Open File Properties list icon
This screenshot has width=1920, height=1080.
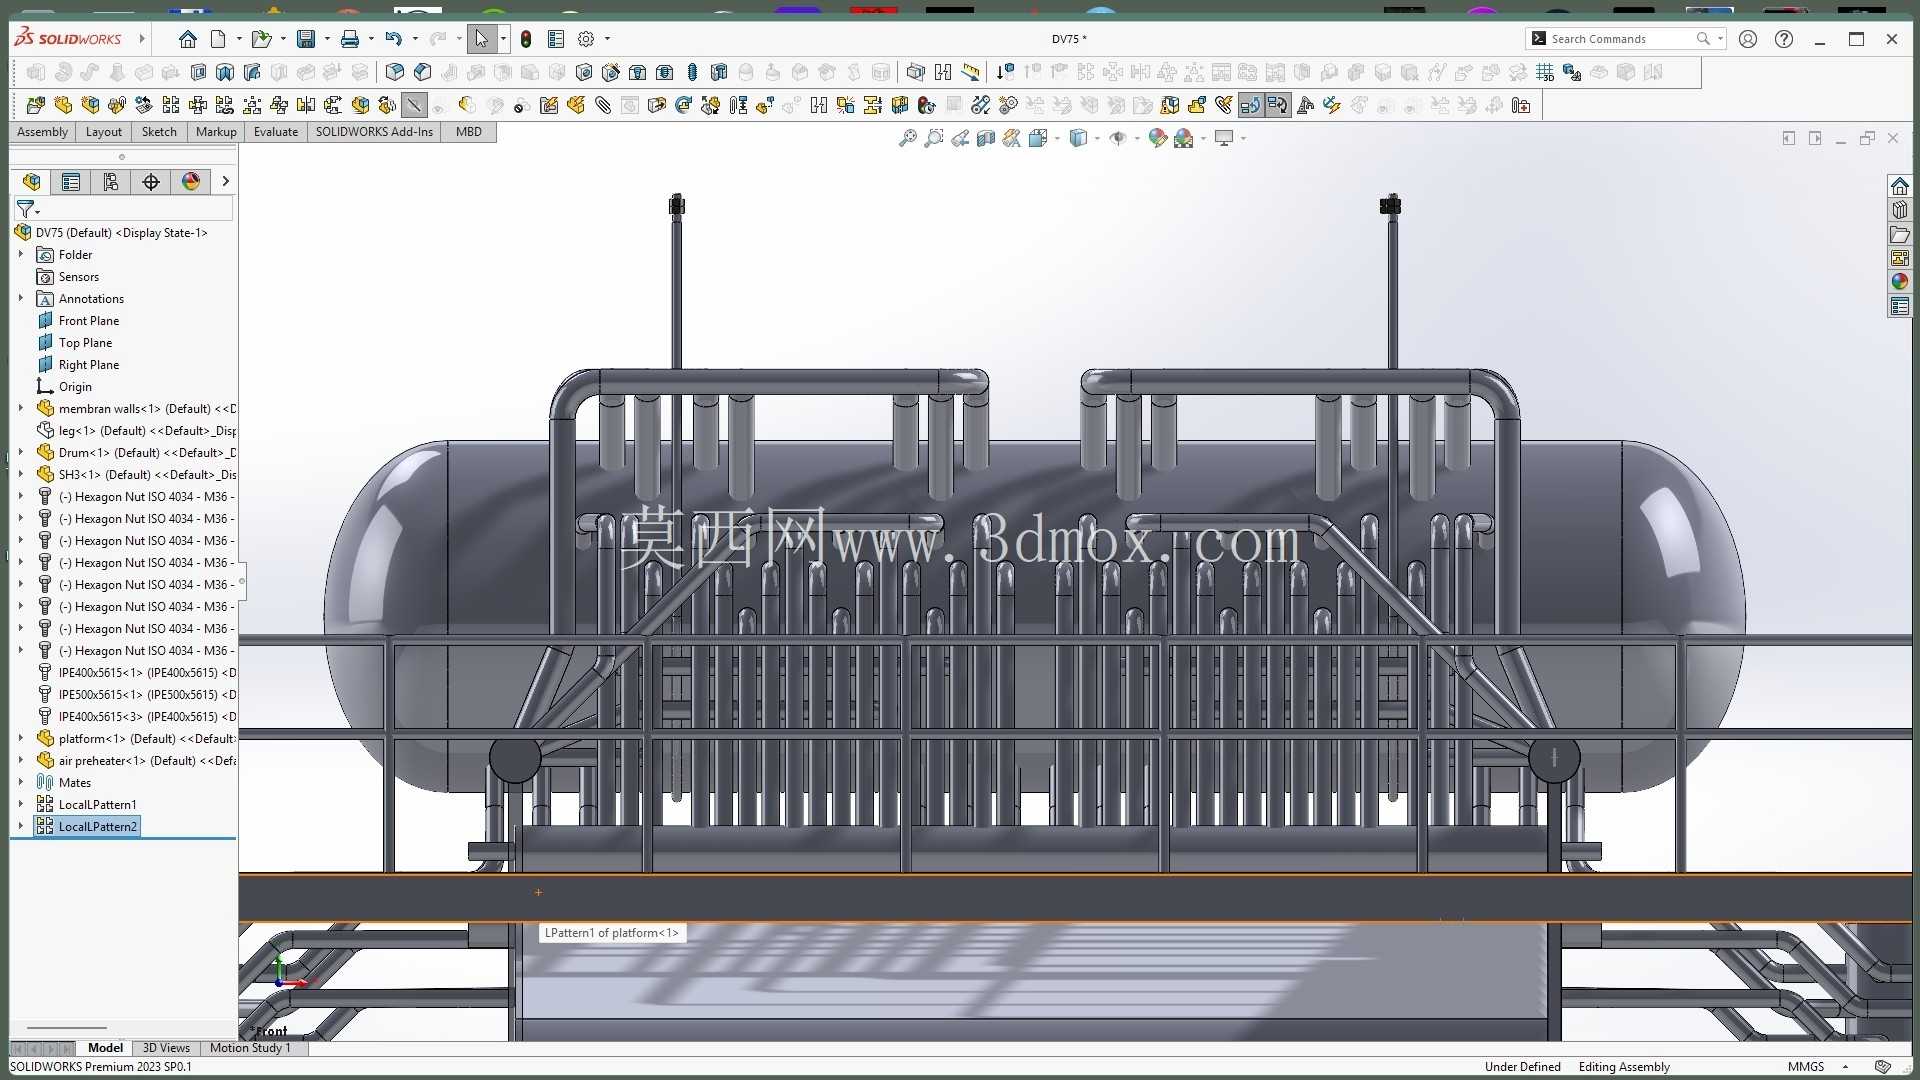point(556,39)
